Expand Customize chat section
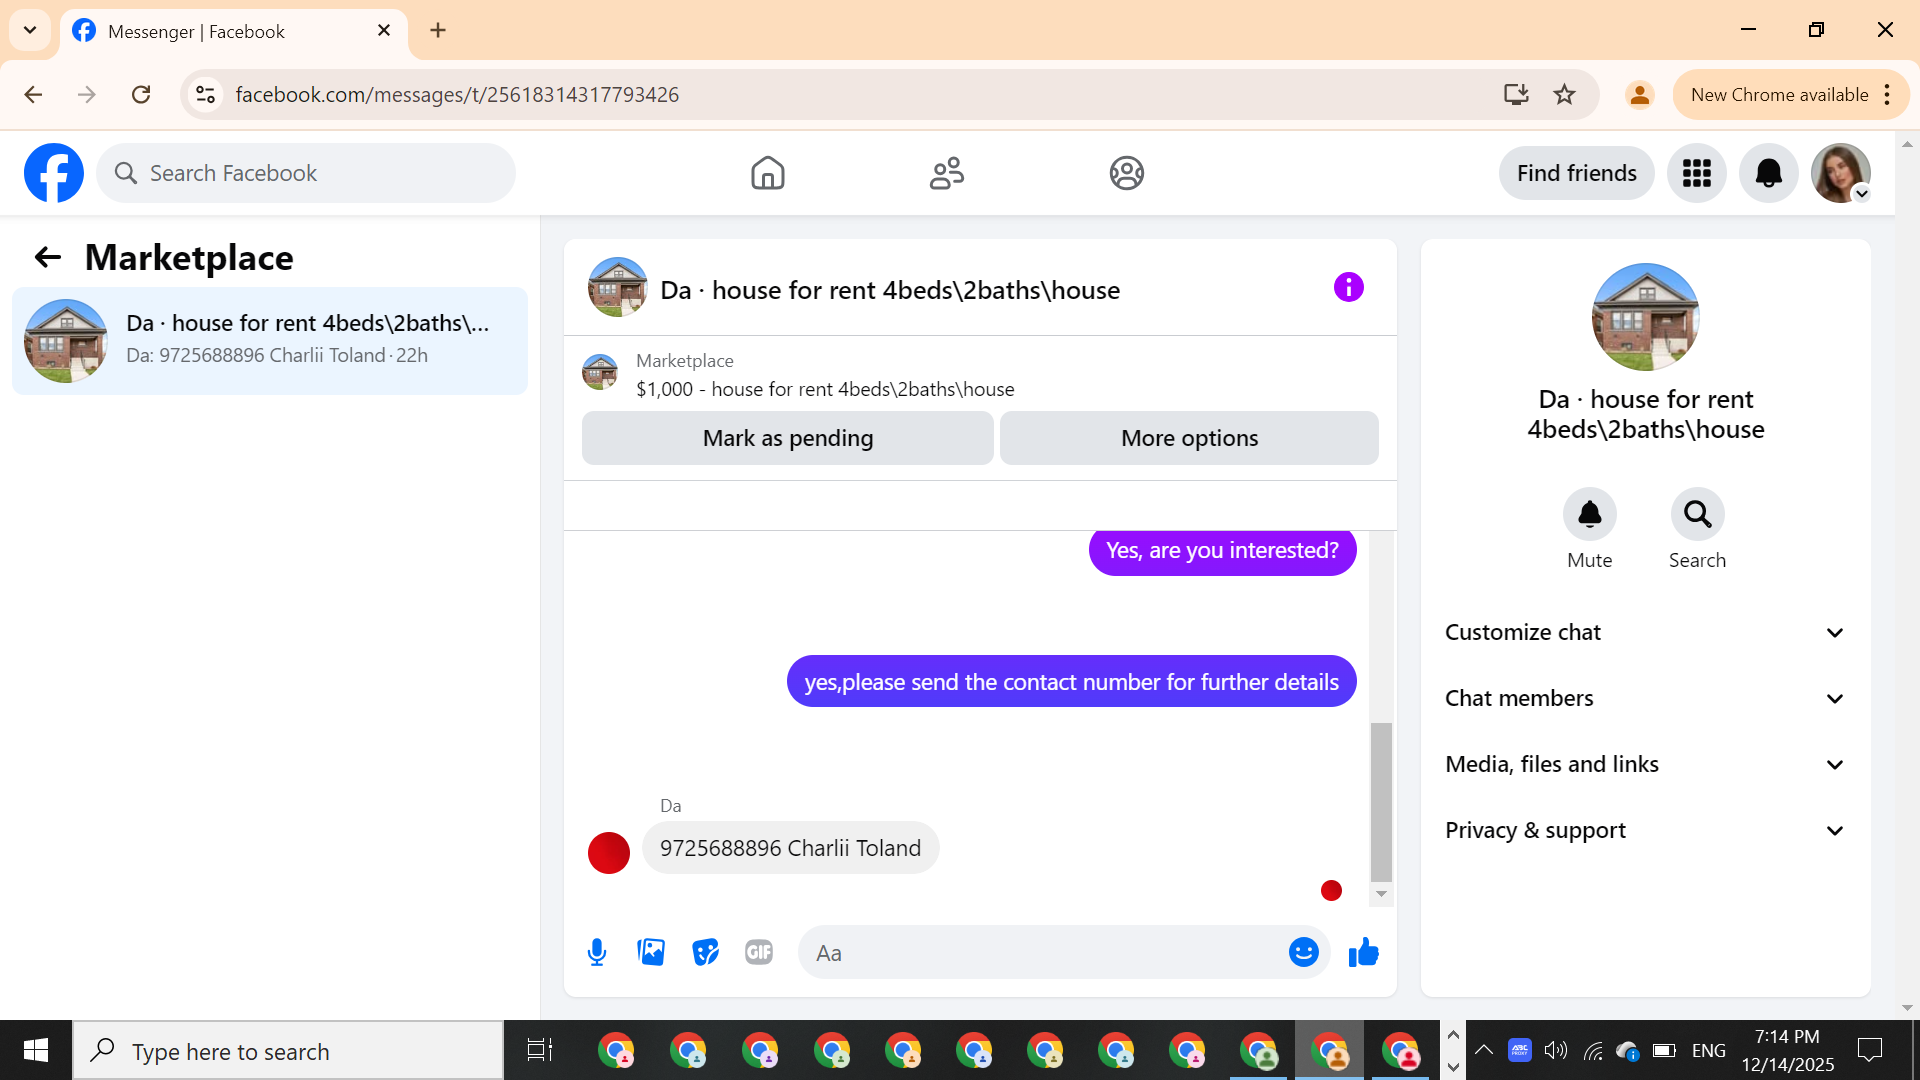Screen dimensions: 1920x1080 [x=1644, y=632]
